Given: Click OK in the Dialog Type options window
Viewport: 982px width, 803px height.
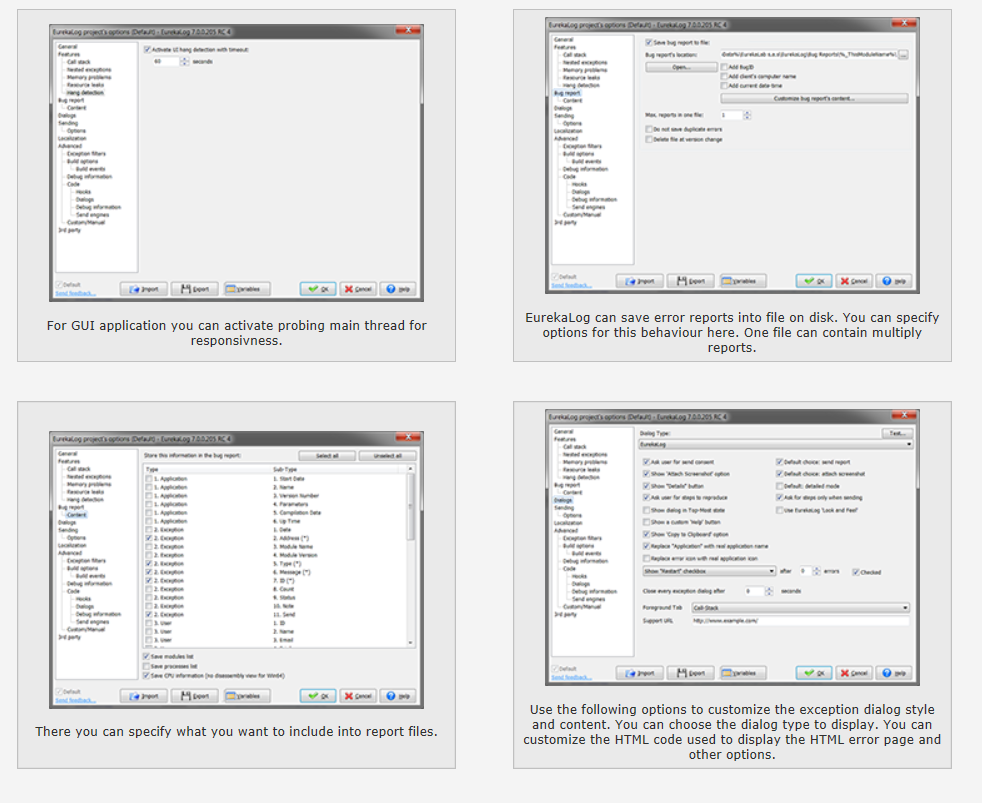Looking at the screenshot, I should 814,673.
